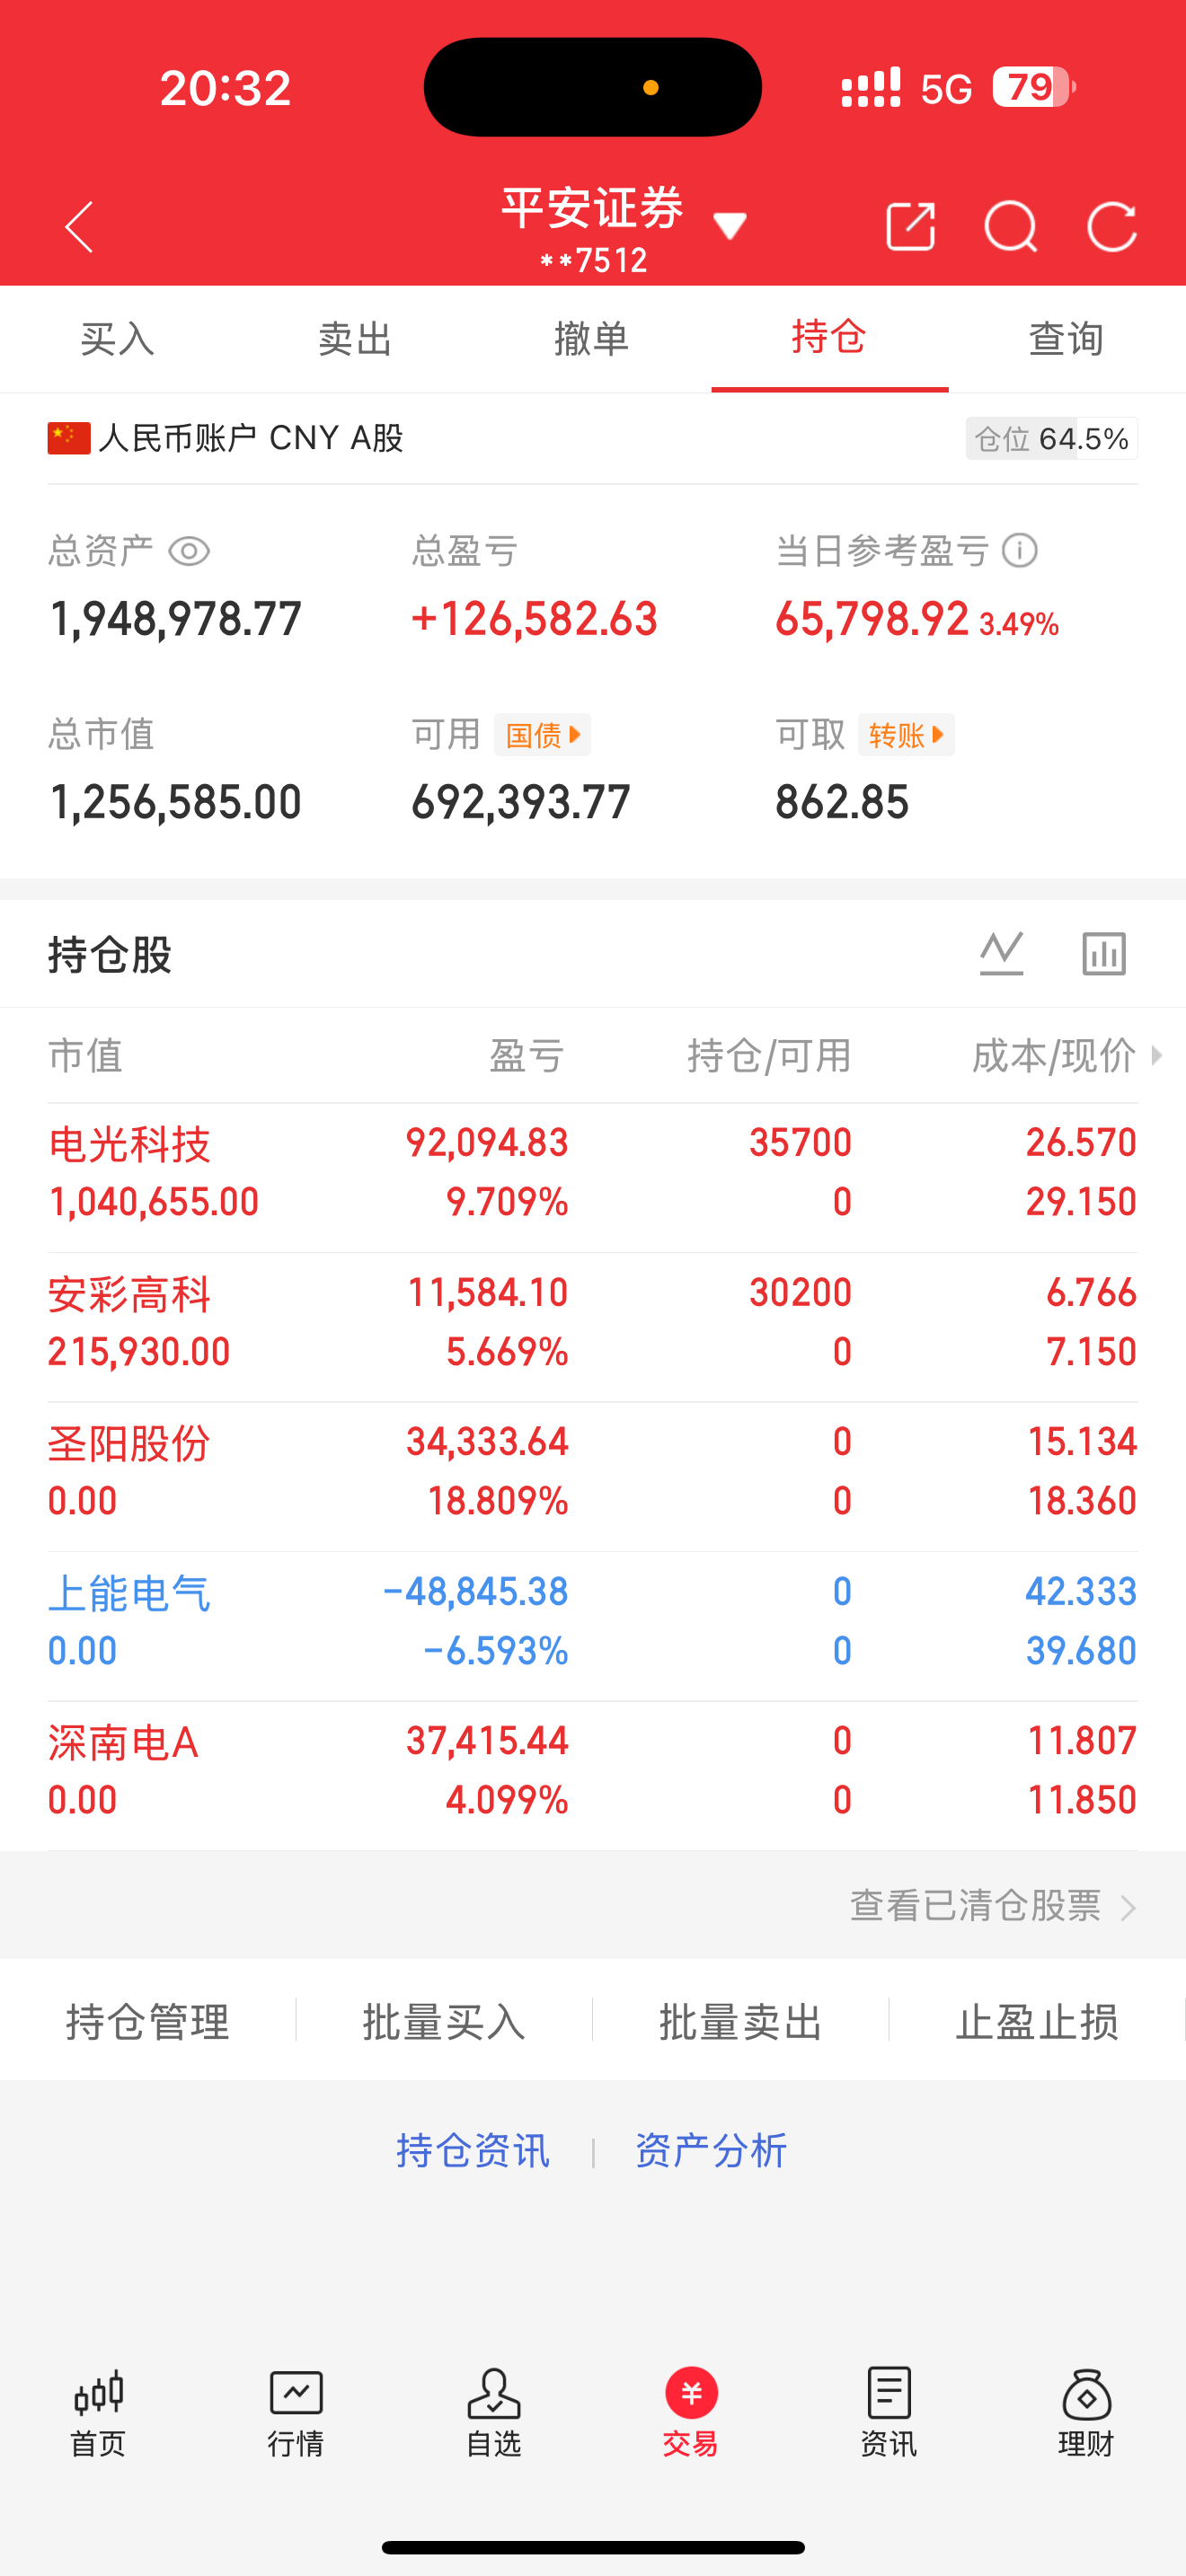The image size is (1186, 2576).
Task: Go back using the back arrow
Action: tap(79, 227)
